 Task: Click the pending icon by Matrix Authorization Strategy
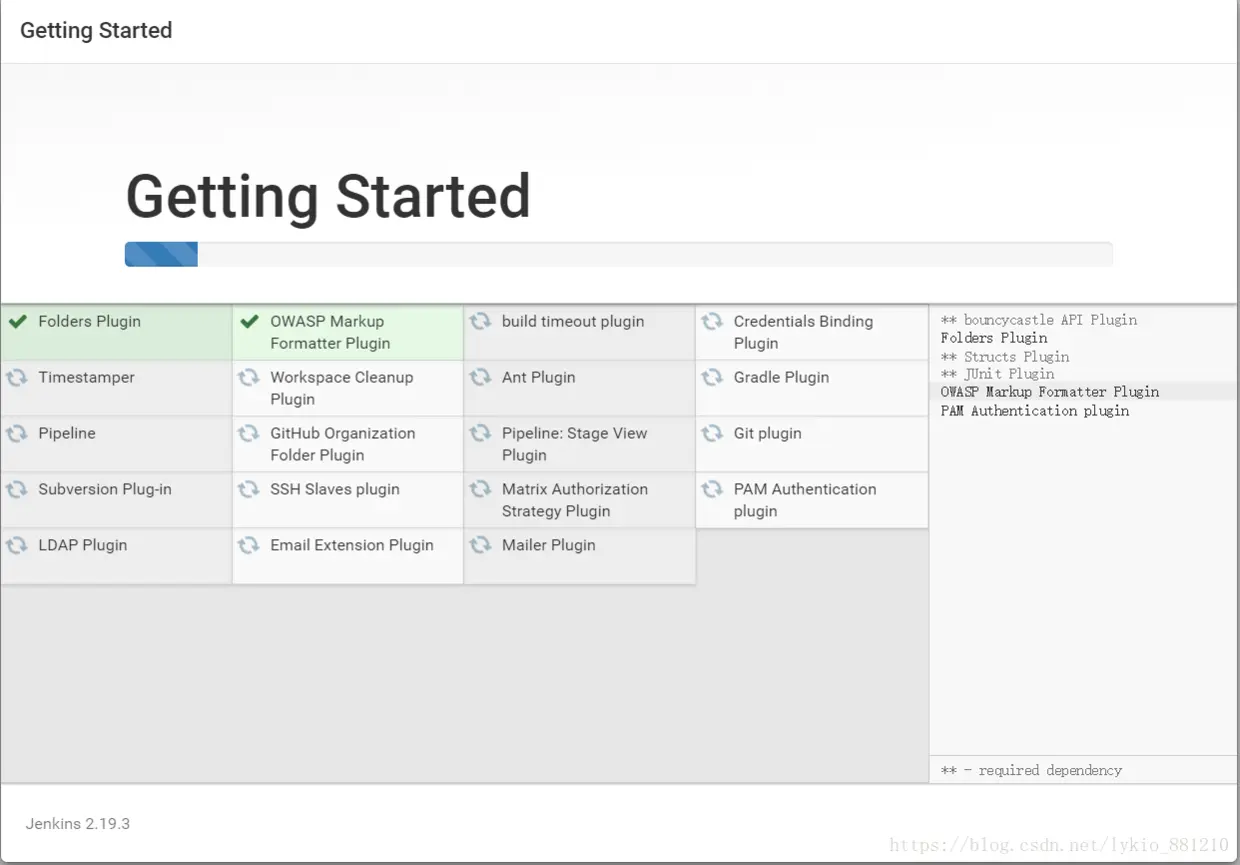tap(481, 489)
